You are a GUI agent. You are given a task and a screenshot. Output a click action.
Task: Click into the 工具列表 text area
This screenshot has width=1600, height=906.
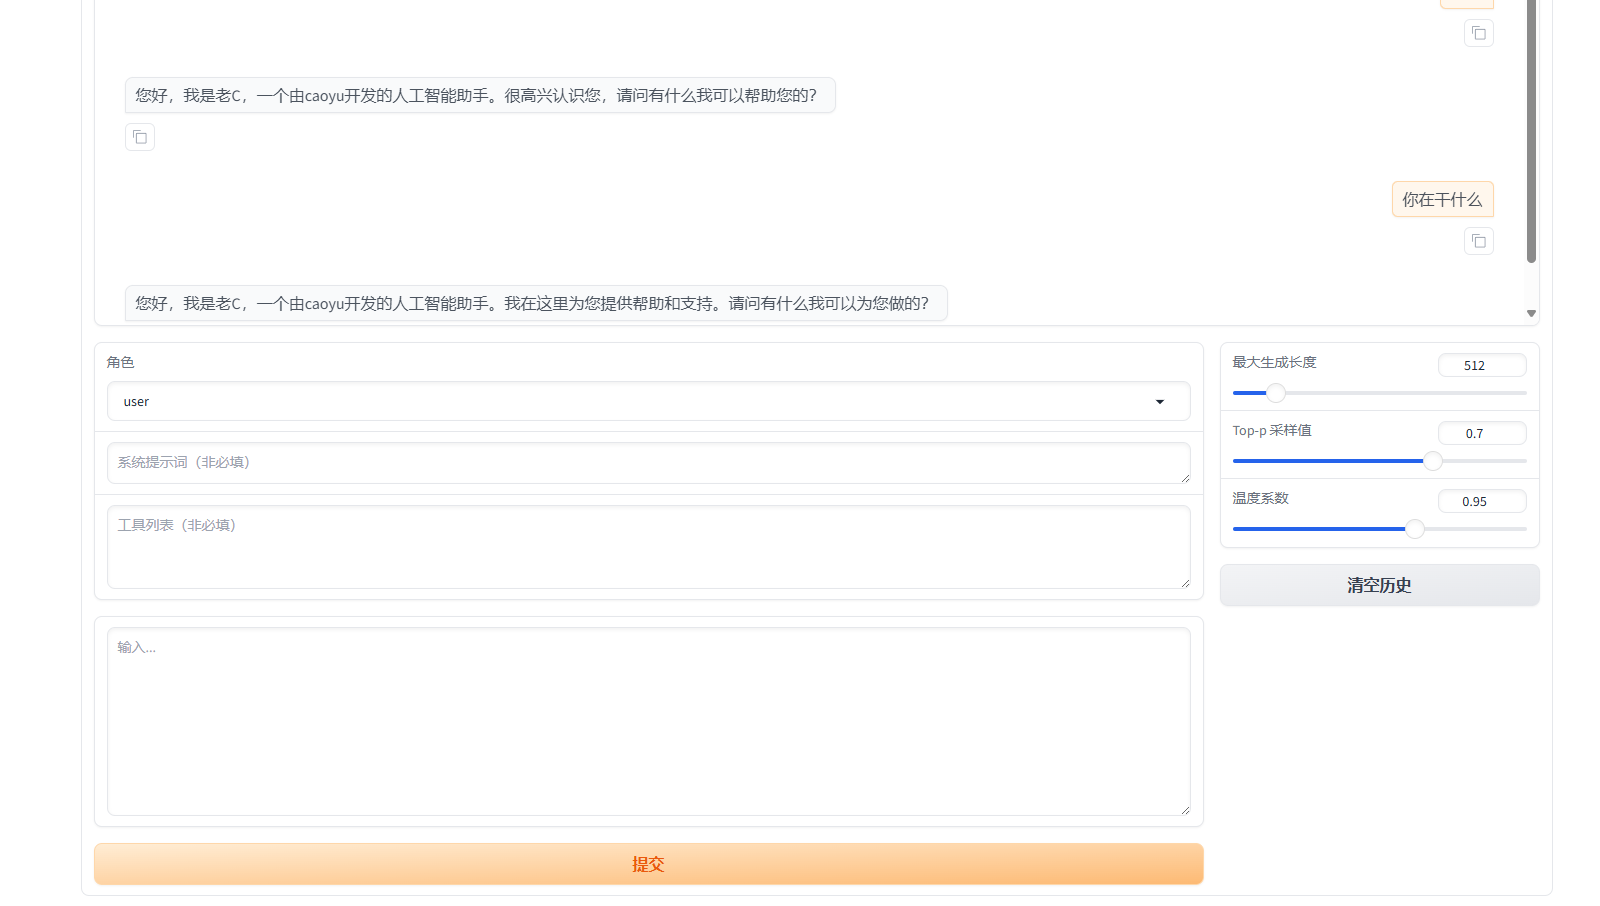click(647, 547)
